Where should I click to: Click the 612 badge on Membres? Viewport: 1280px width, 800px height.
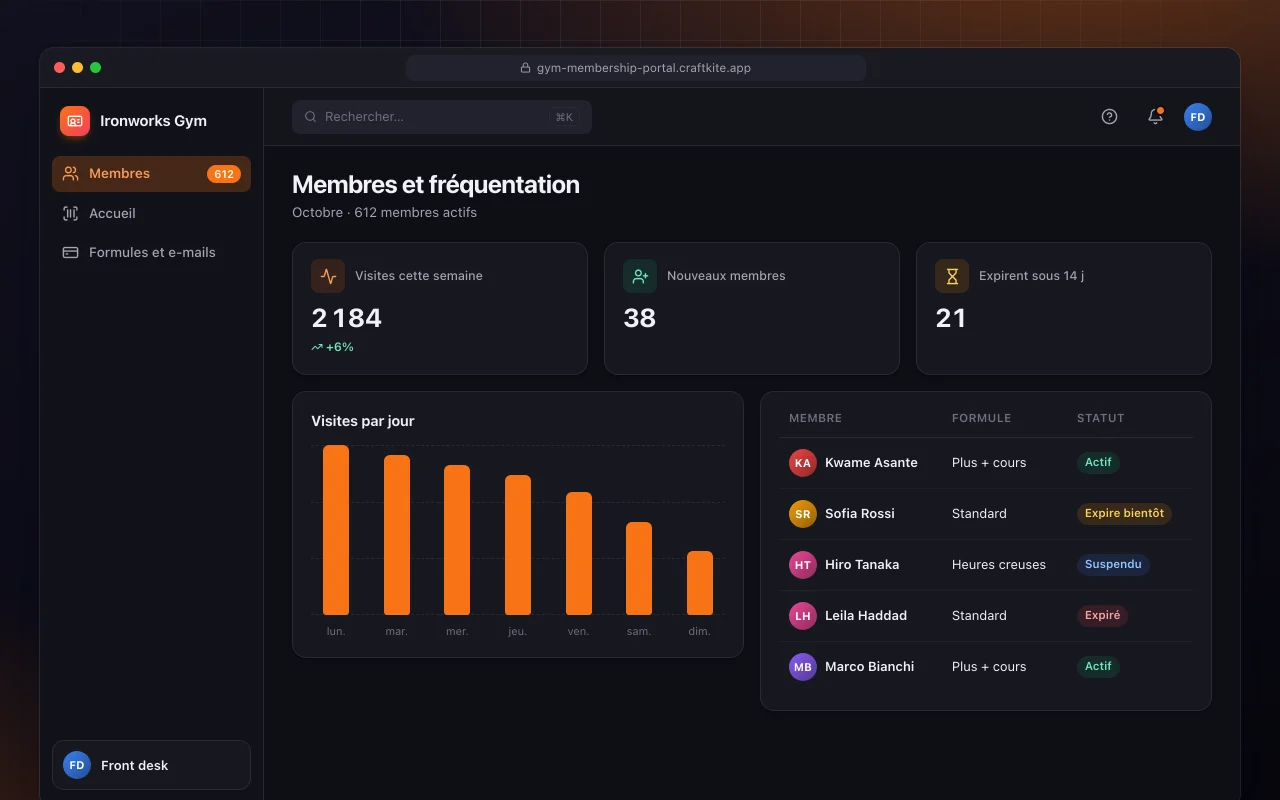pos(224,174)
